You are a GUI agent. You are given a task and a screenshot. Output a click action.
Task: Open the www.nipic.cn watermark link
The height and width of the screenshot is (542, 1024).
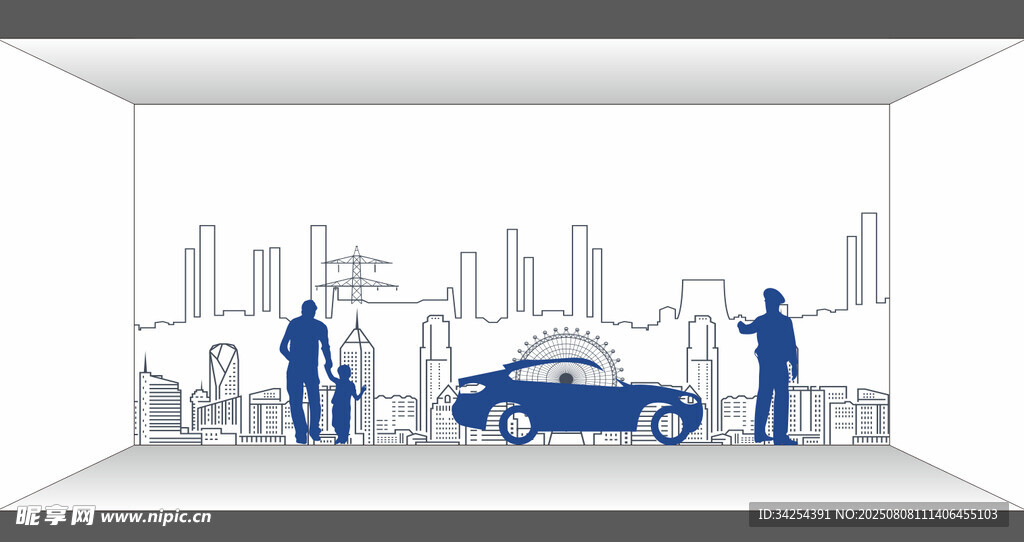click(x=156, y=517)
